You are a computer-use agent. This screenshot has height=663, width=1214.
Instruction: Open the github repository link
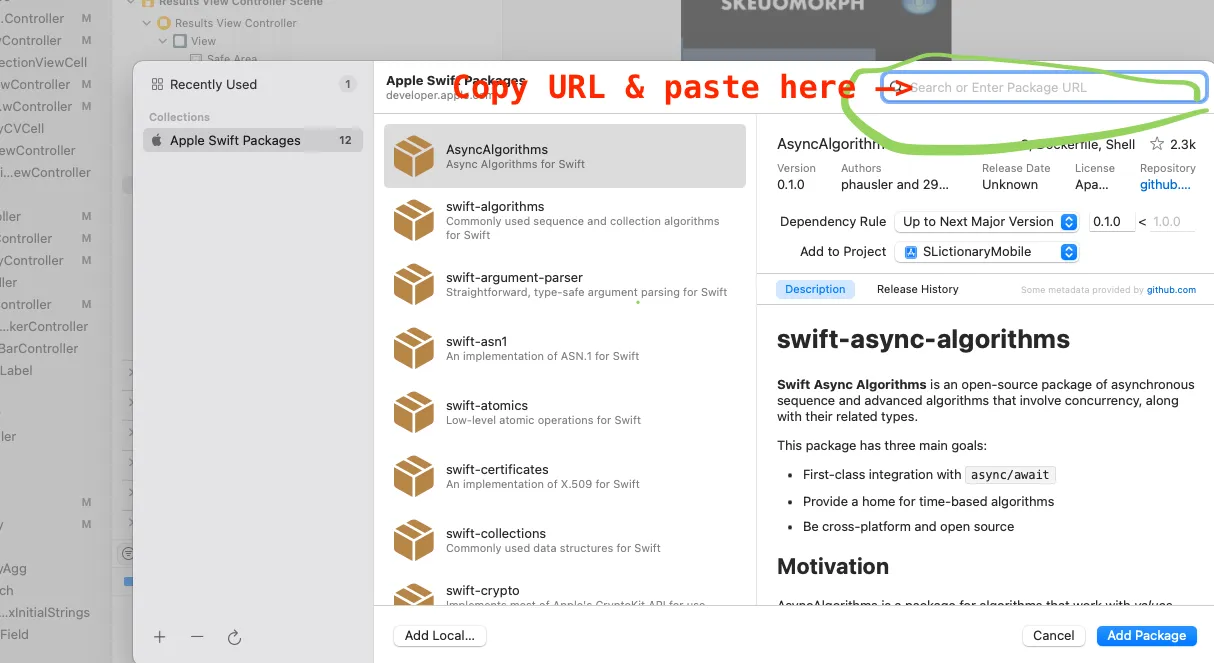point(1166,185)
